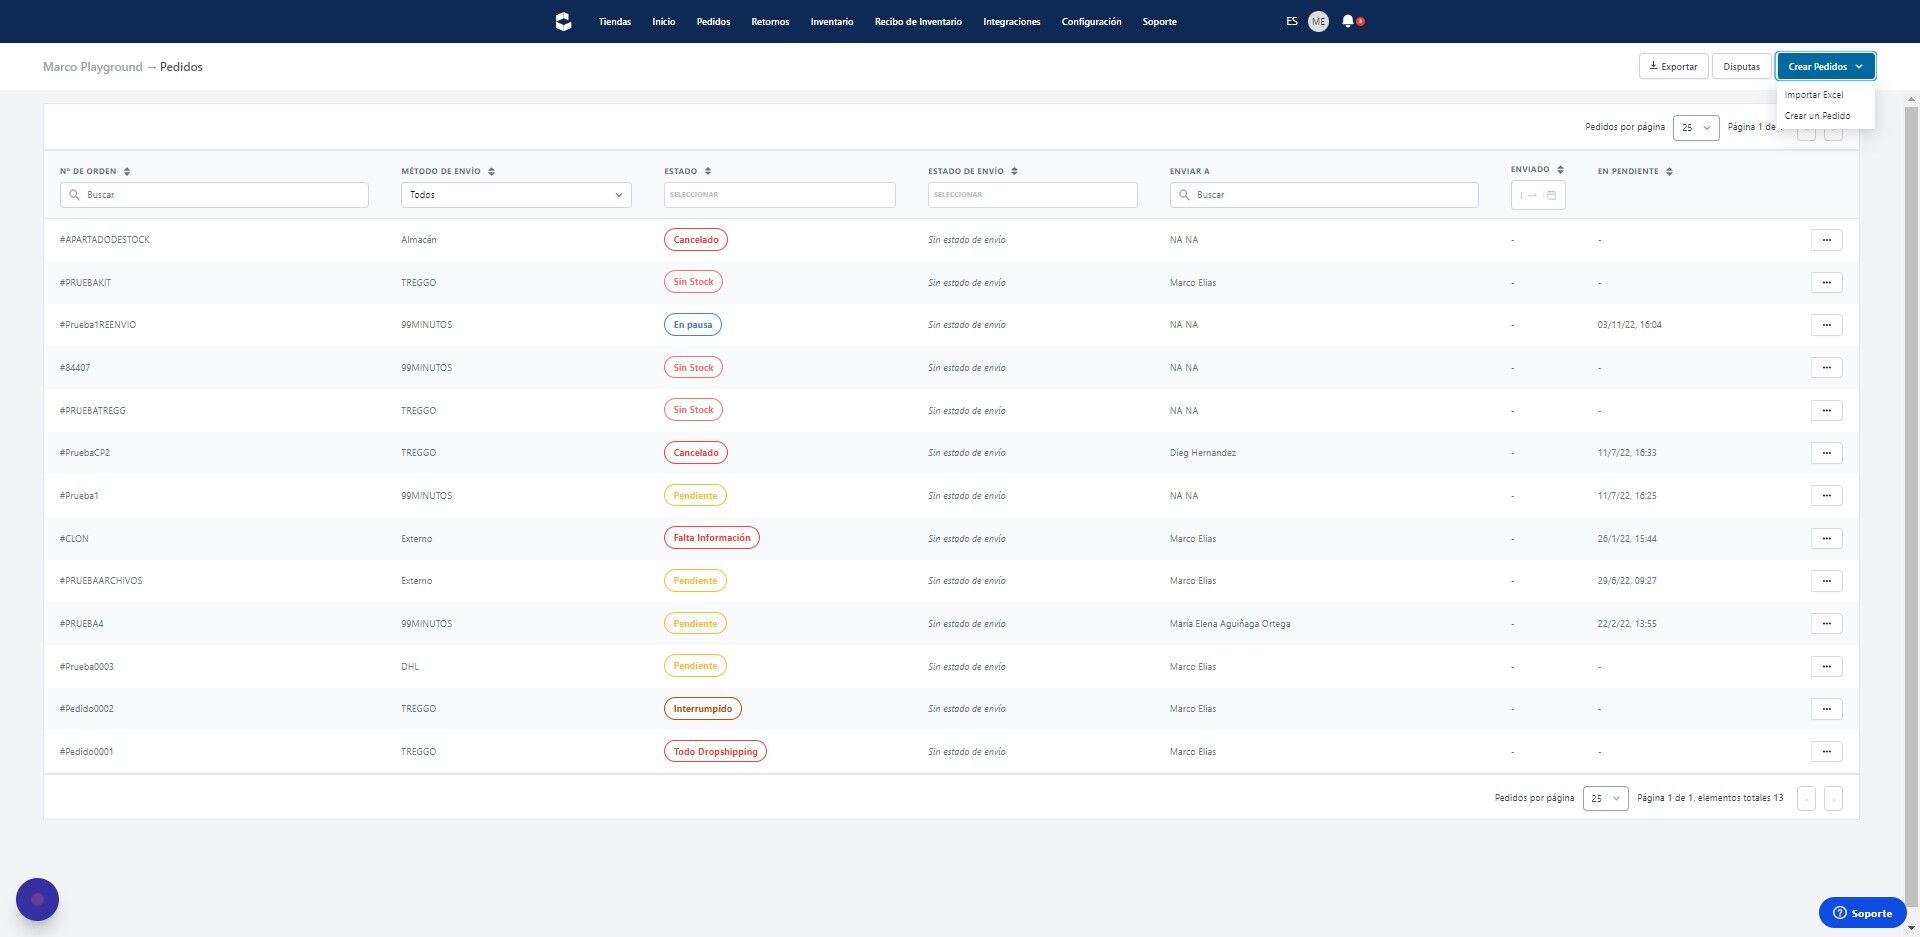Sort by Nº de Orden column
The image size is (1920, 937).
coord(127,171)
